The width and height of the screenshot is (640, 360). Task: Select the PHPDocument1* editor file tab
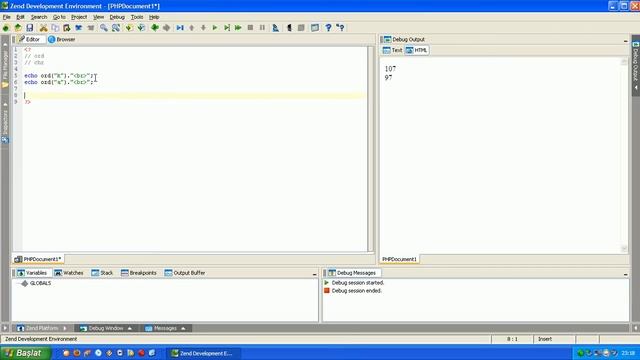[x=38, y=259]
